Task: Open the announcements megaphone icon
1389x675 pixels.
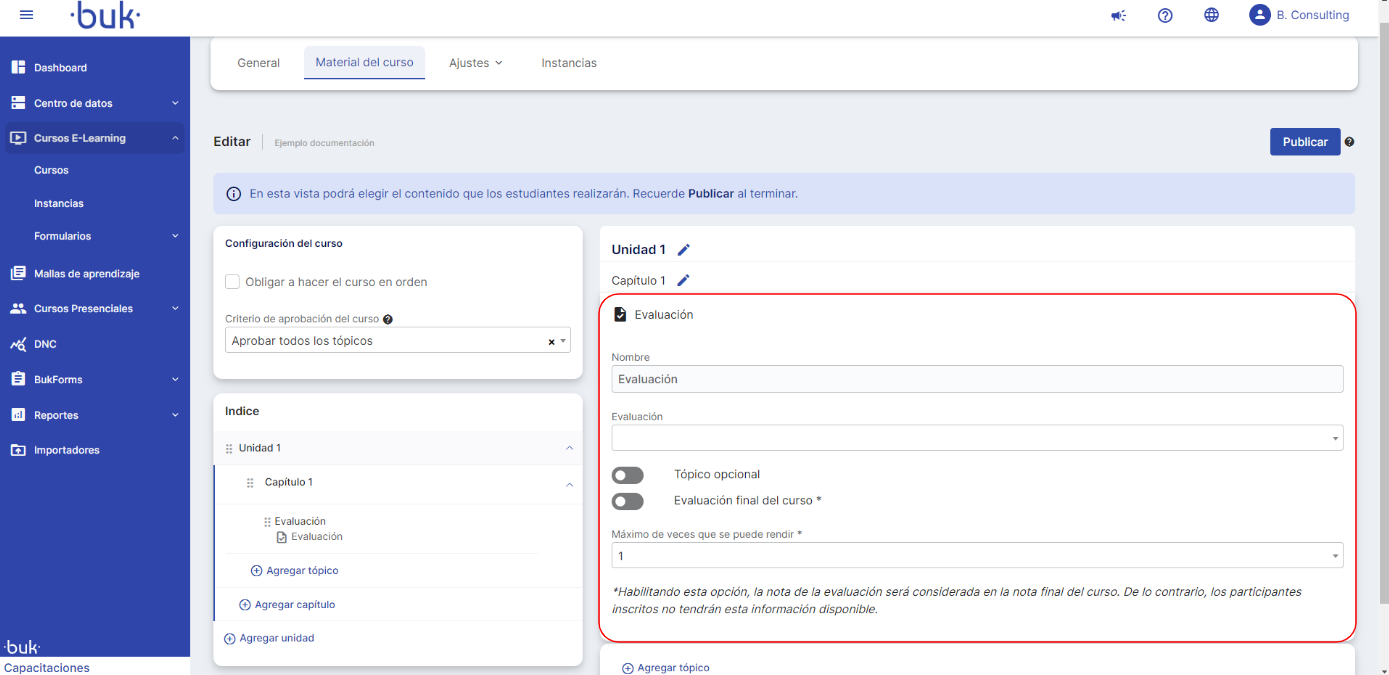Action: click(1119, 15)
